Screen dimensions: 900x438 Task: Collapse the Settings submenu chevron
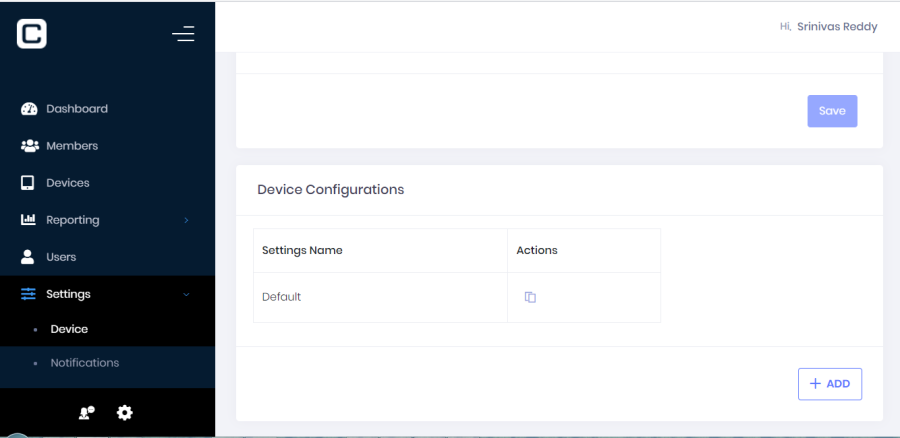186,294
